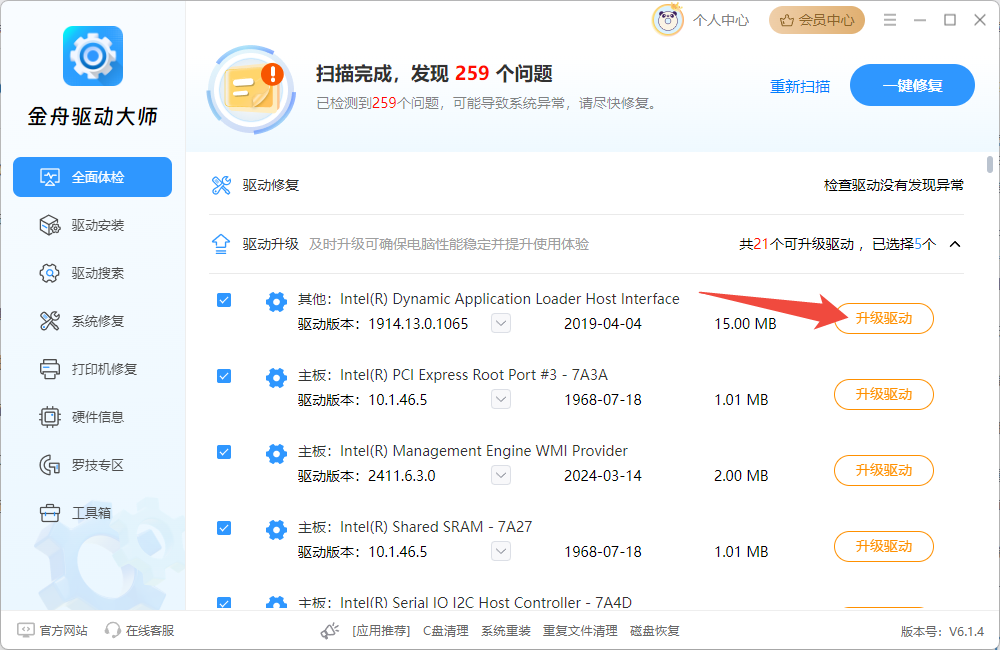Click the 在线客服 headset icon
The width and height of the screenshot is (1000, 650).
click(113, 630)
